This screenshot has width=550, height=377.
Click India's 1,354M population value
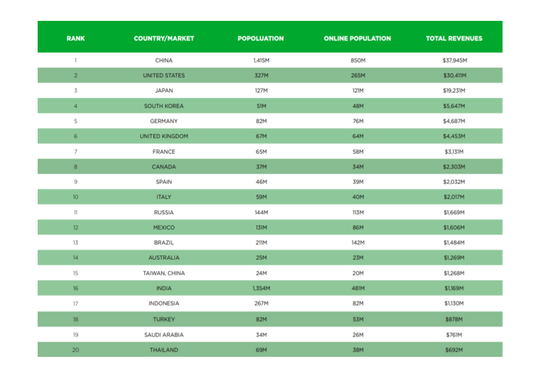(261, 288)
